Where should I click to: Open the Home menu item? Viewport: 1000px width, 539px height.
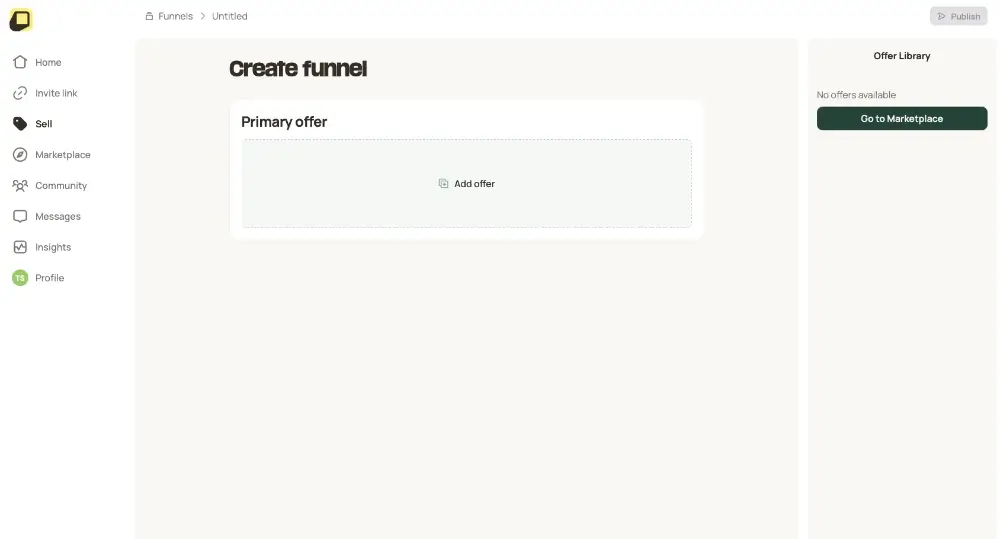48,62
